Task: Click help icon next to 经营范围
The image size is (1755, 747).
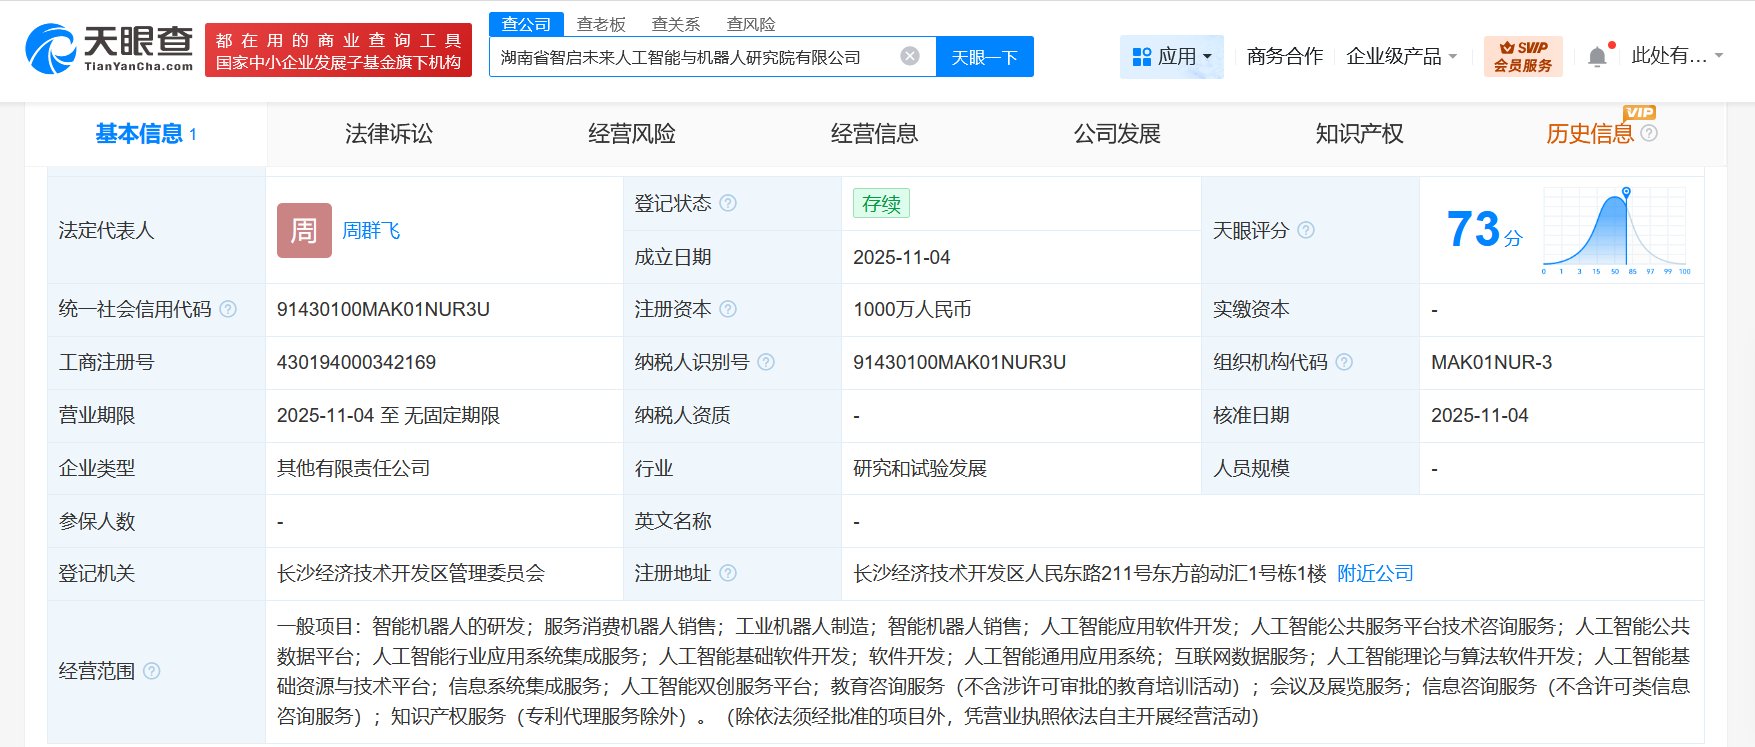Action: tap(151, 671)
